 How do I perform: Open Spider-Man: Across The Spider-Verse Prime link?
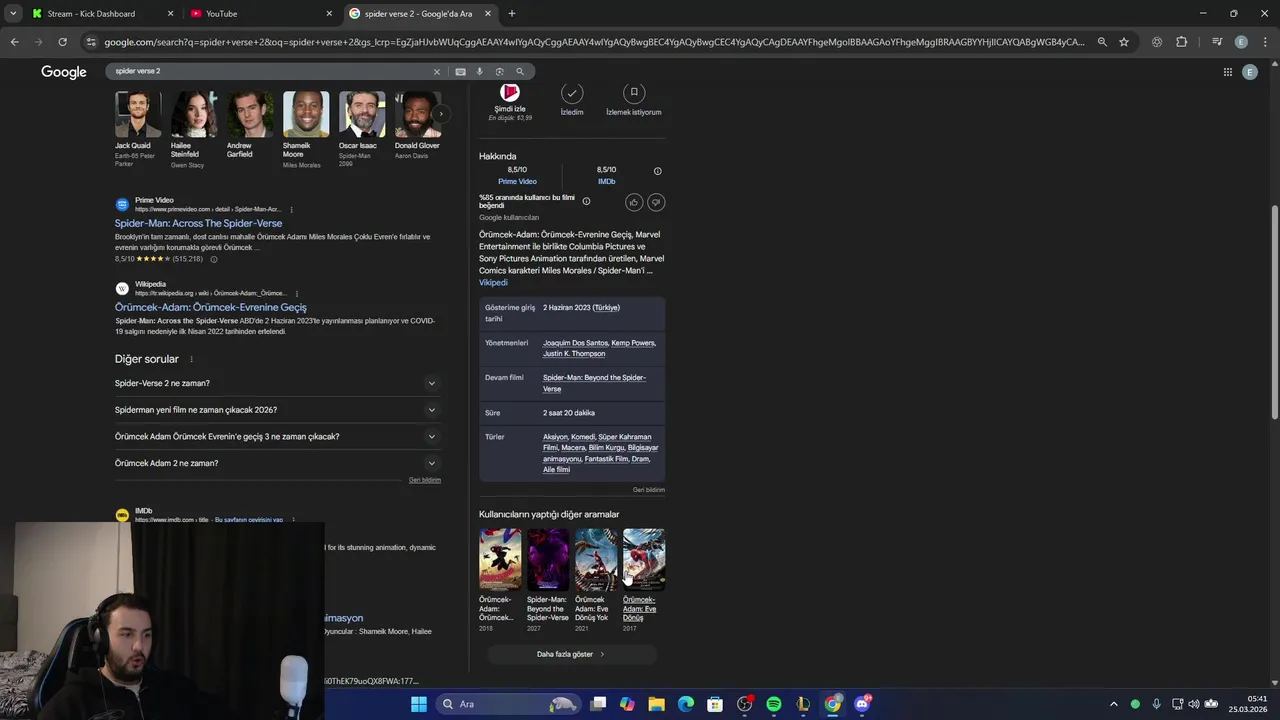pyautogui.click(x=198, y=223)
